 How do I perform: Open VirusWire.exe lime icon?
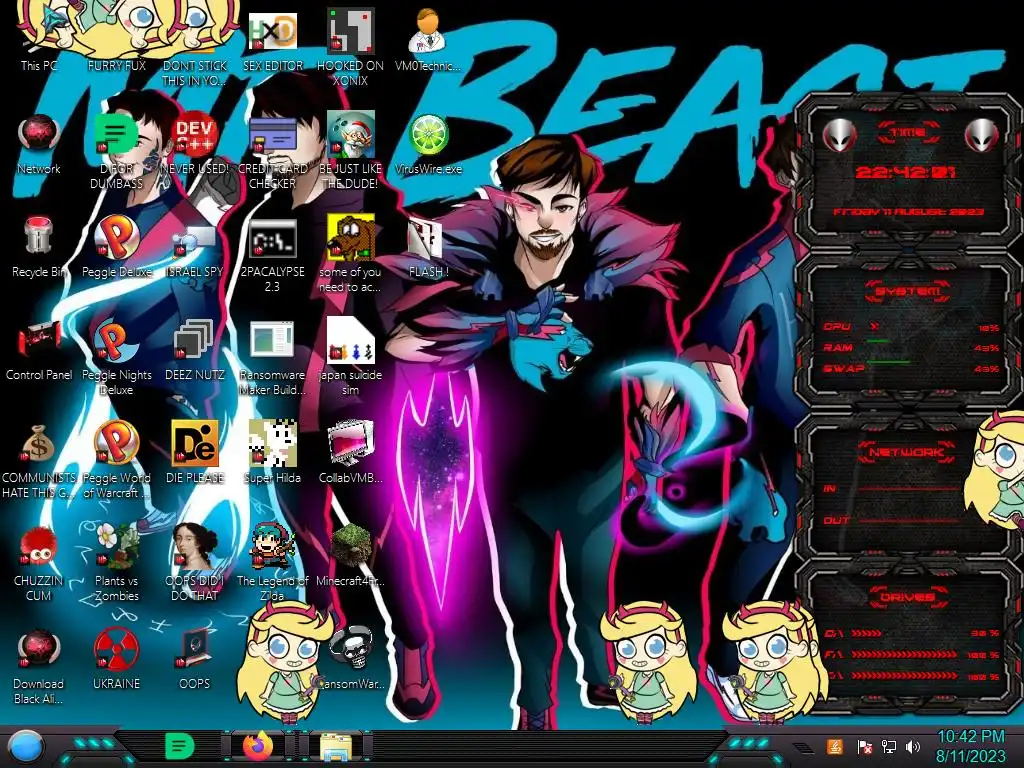(x=428, y=144)
